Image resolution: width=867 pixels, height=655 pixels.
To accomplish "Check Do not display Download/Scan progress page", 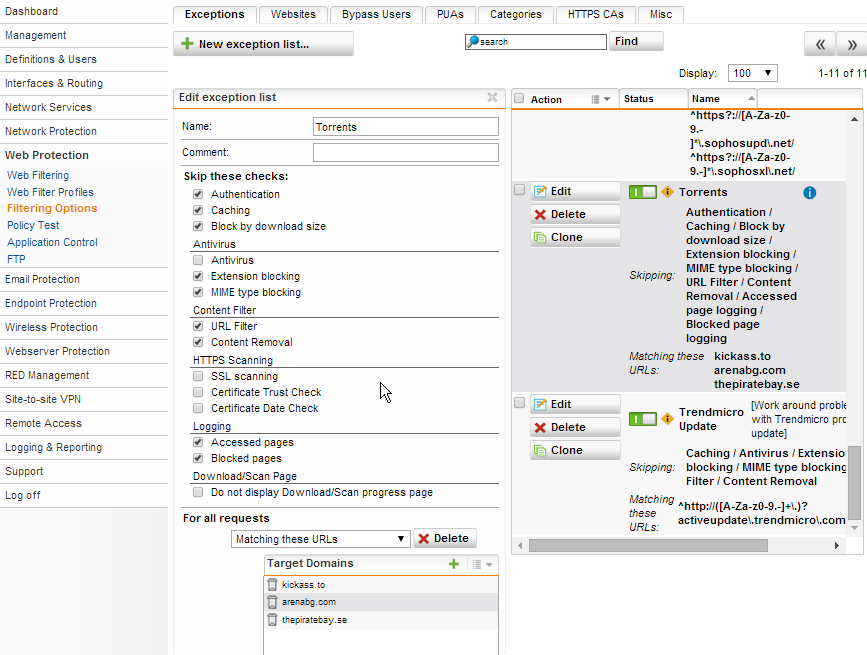I will coord(198,492).
